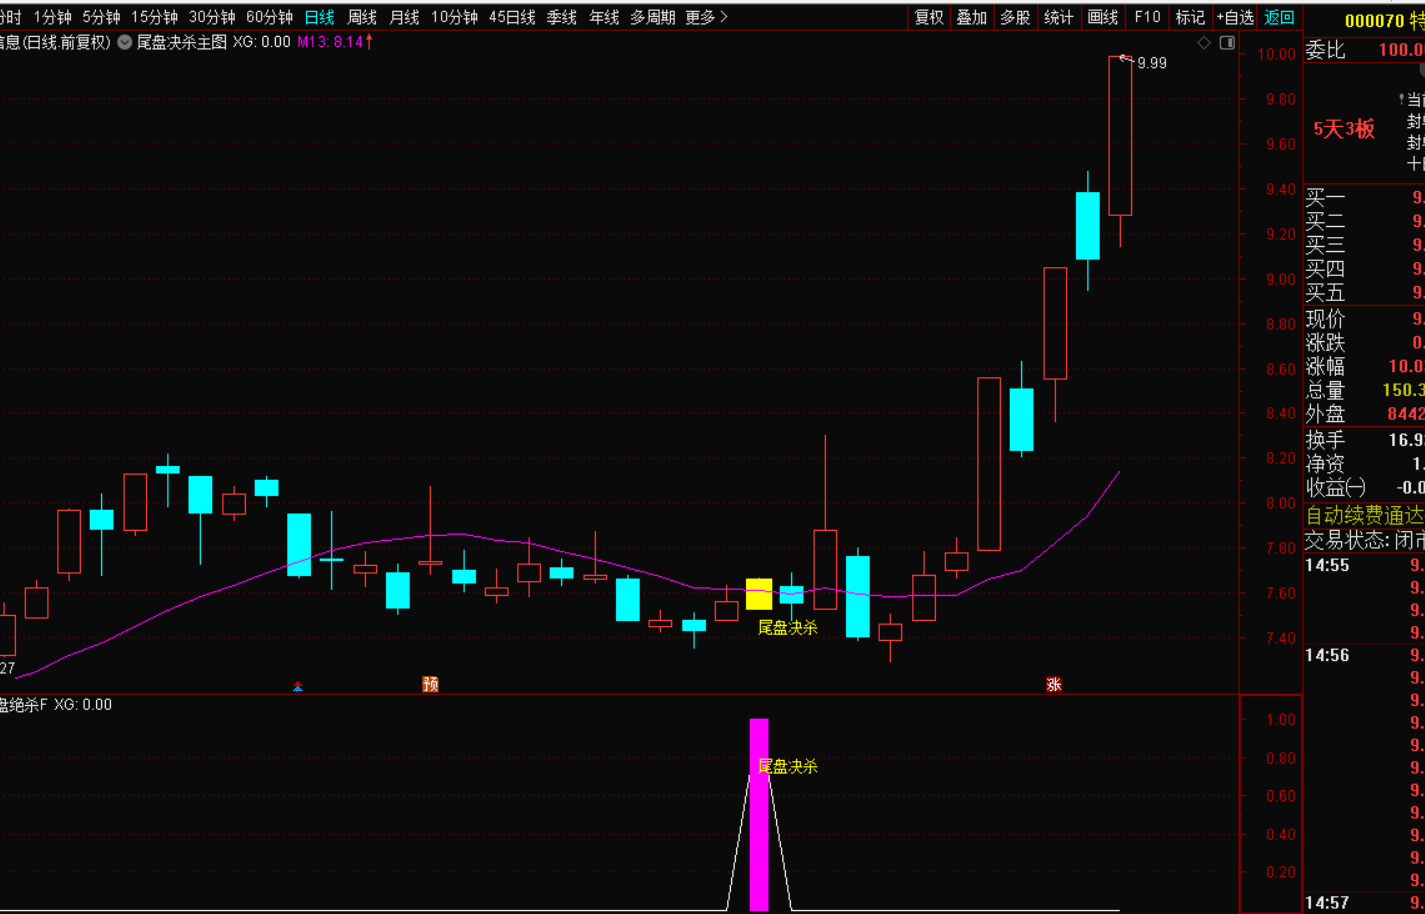Image resolution: width=1425 pixels, height=914 pixels.
Task: Add stock via +自选 button
Action: coord(1235,17)
